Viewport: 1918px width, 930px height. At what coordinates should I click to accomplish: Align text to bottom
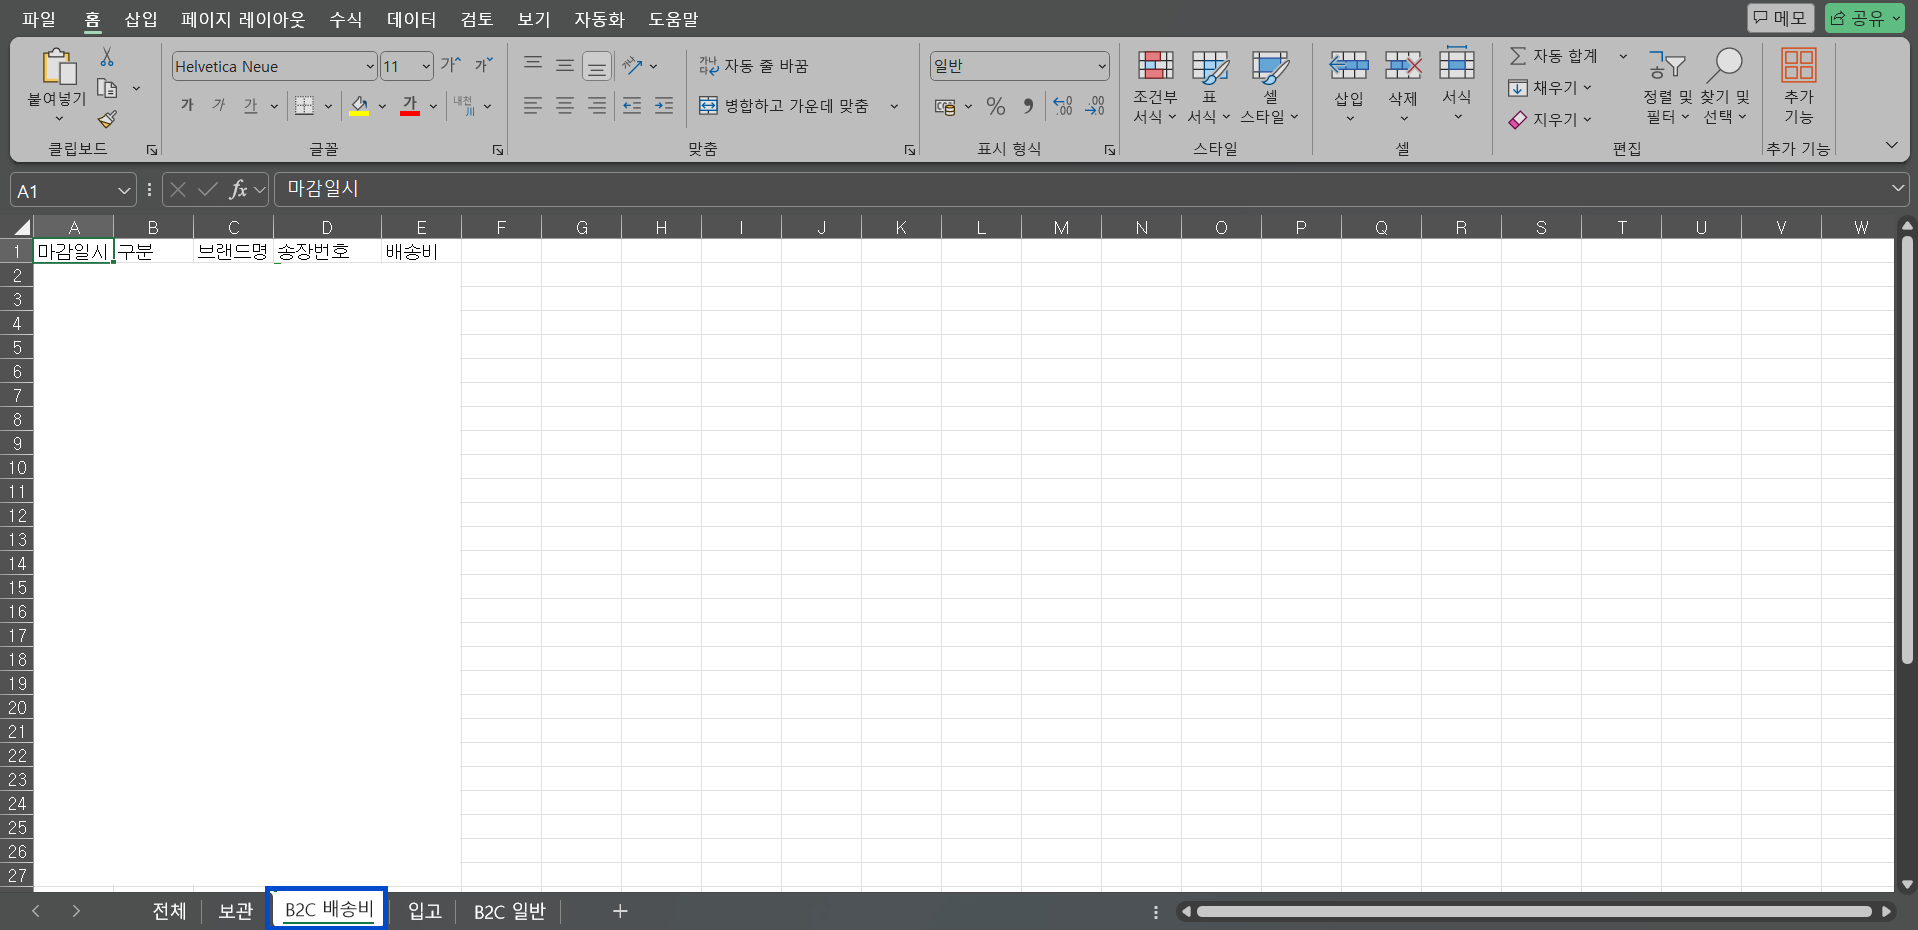pyautogui.click(x=597, y=66)
